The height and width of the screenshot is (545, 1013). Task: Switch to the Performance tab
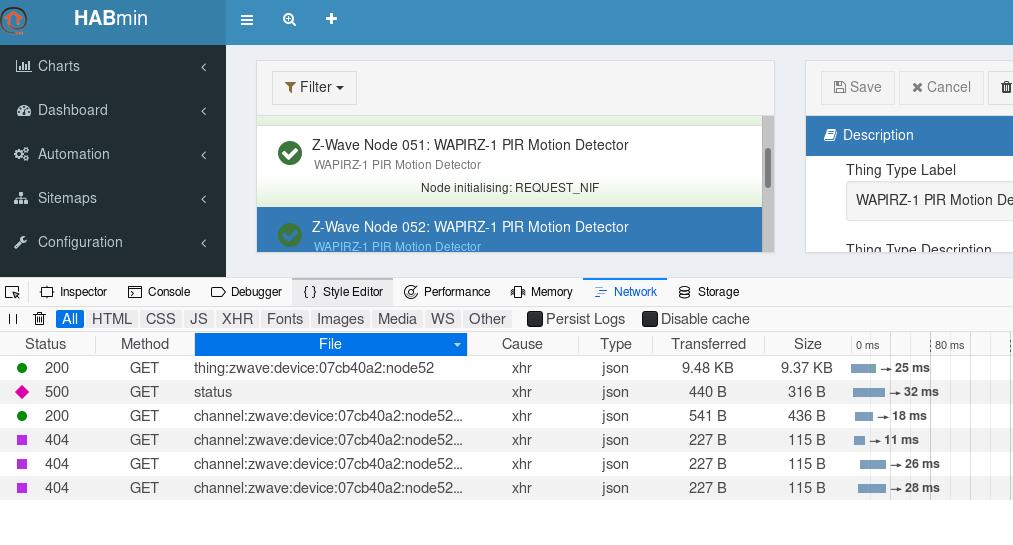[447, 292]
